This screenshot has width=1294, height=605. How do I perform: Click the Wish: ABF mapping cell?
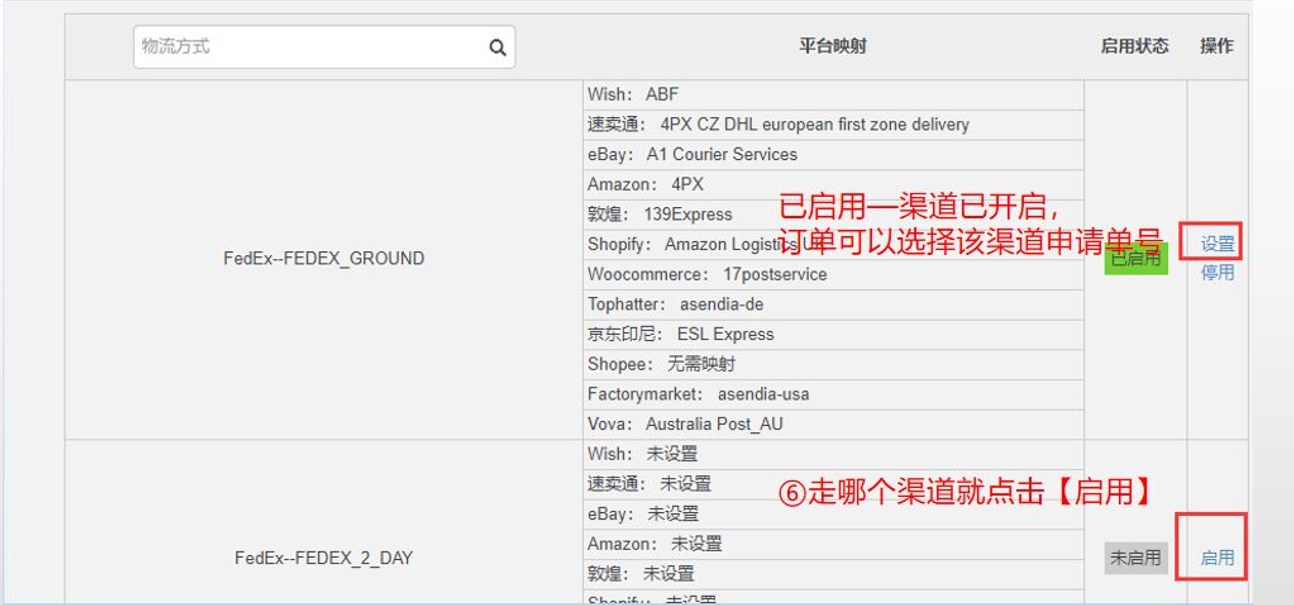(833, 95)
